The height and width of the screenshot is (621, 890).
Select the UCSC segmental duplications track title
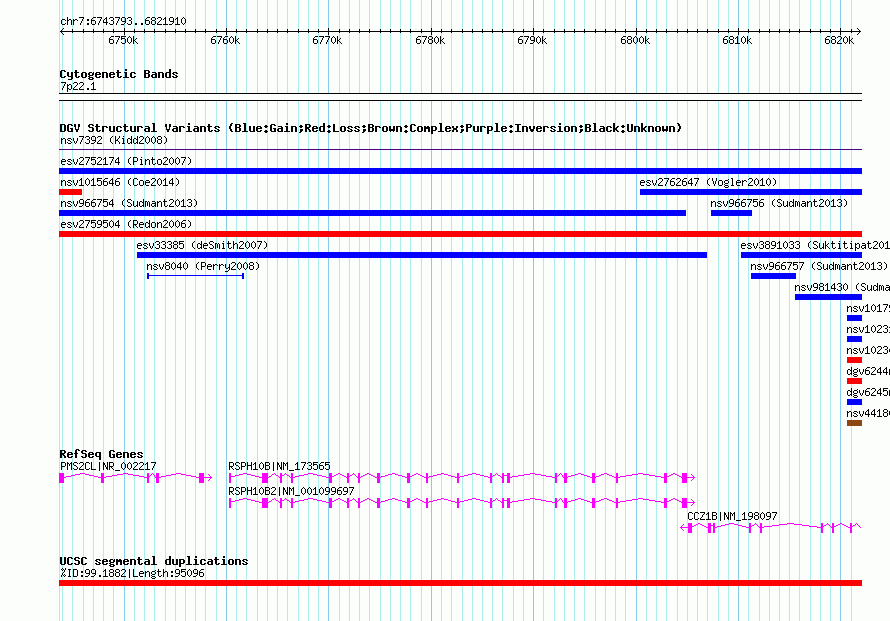coord(154,561)
